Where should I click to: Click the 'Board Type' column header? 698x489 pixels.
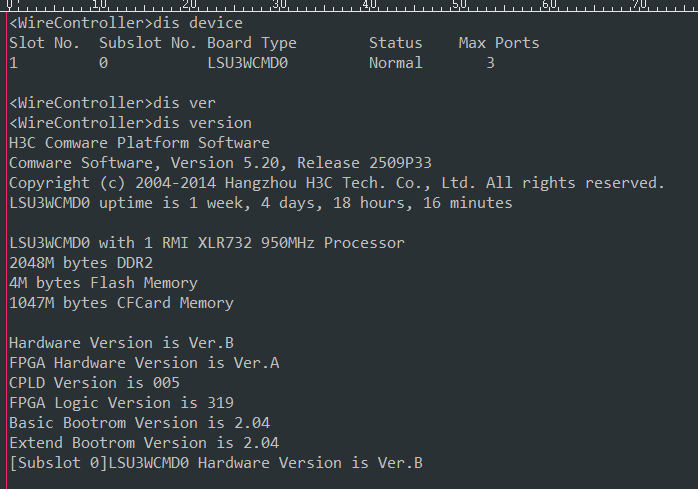(252, 43)
